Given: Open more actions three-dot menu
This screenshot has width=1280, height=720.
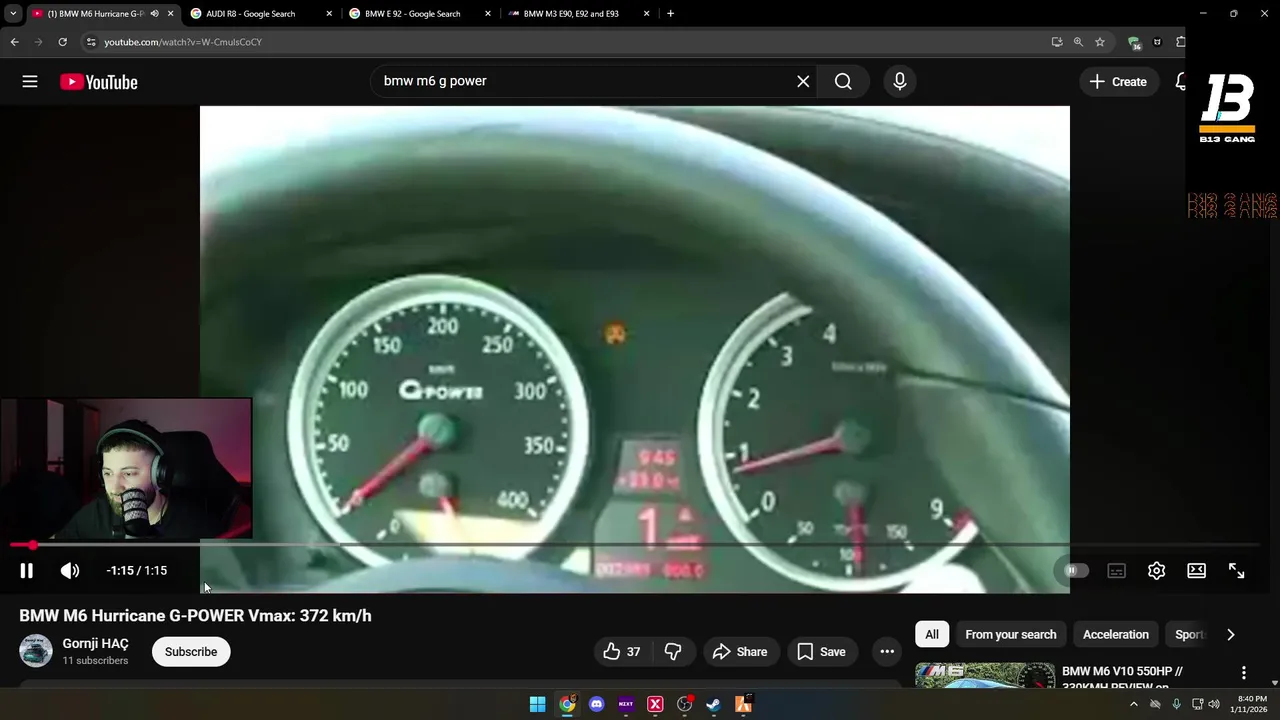Looking at the screenshot, I should [x=886, y=652].
